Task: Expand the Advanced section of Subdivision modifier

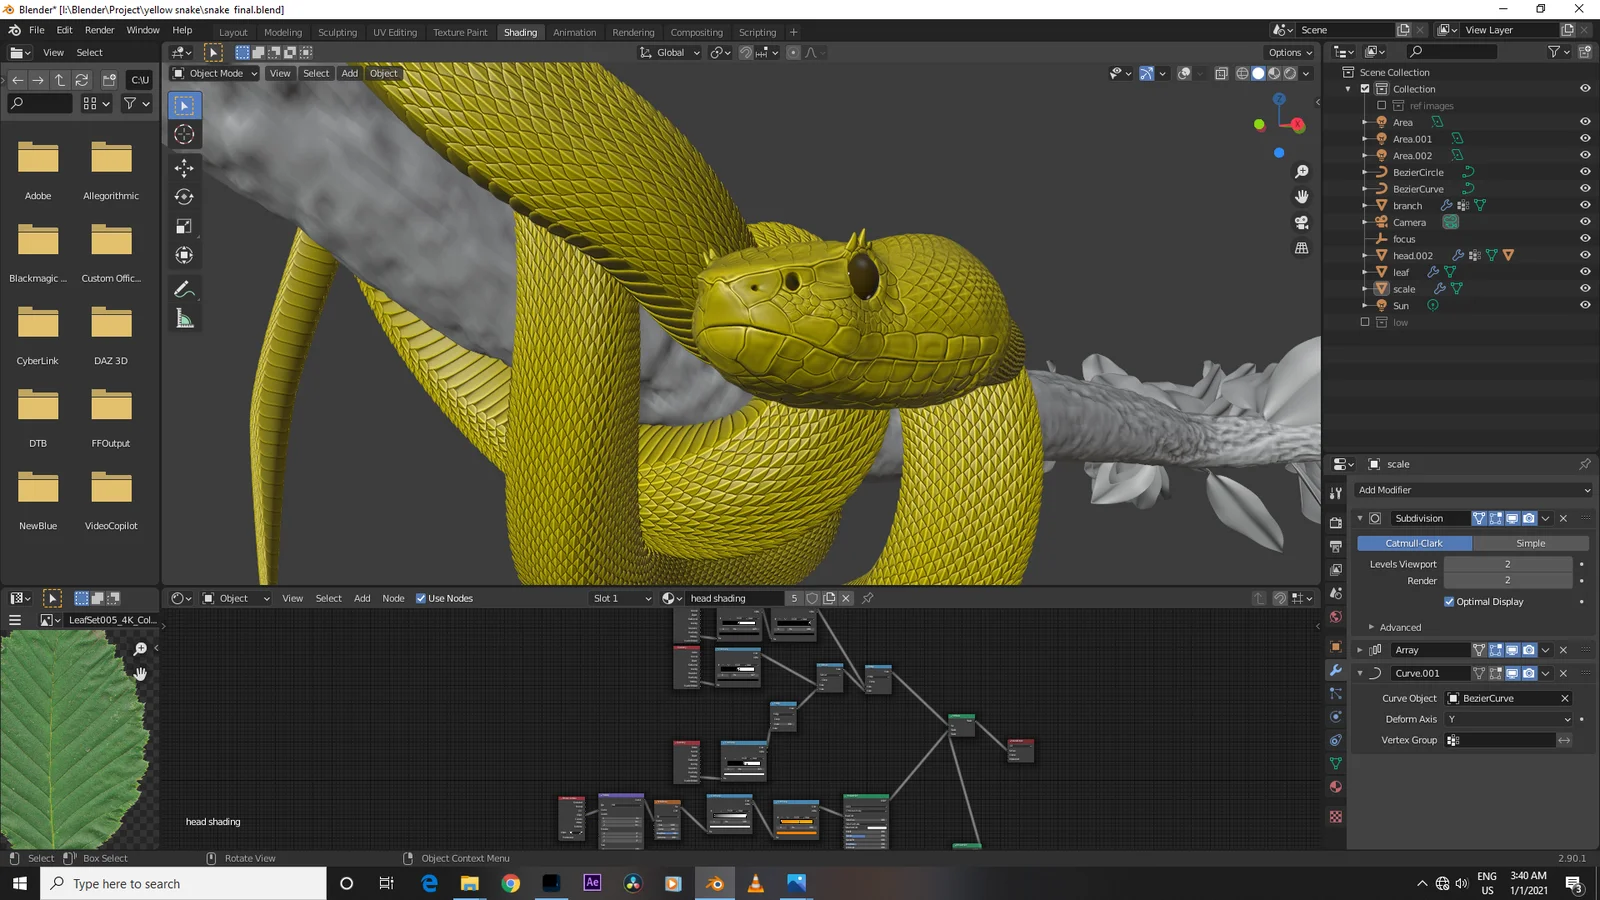Action: click(1396, 627)
